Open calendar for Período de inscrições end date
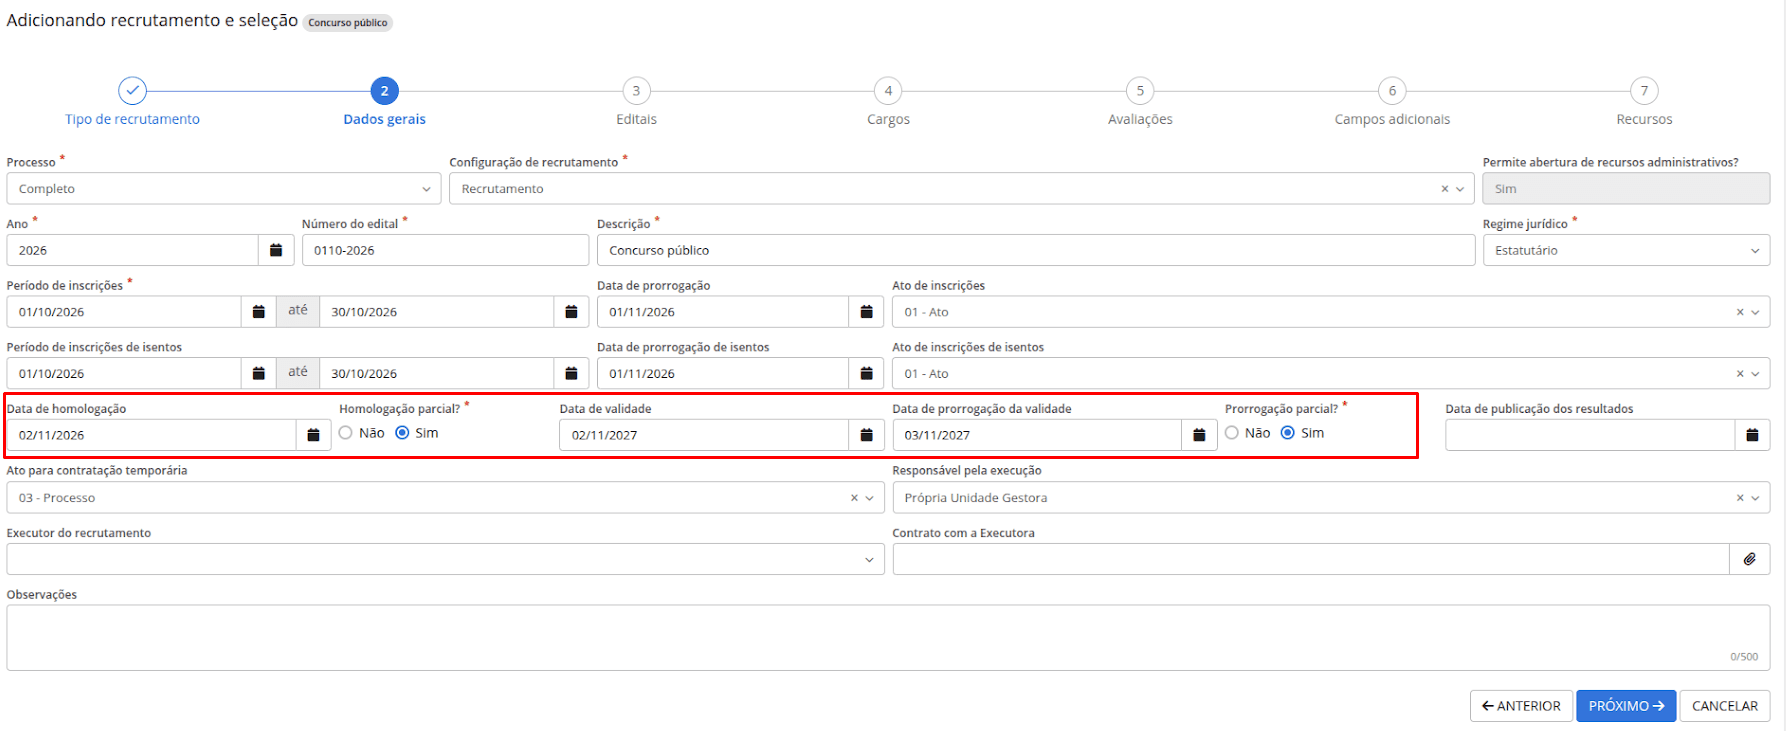The image size is (1786, 731). (571, 312)
